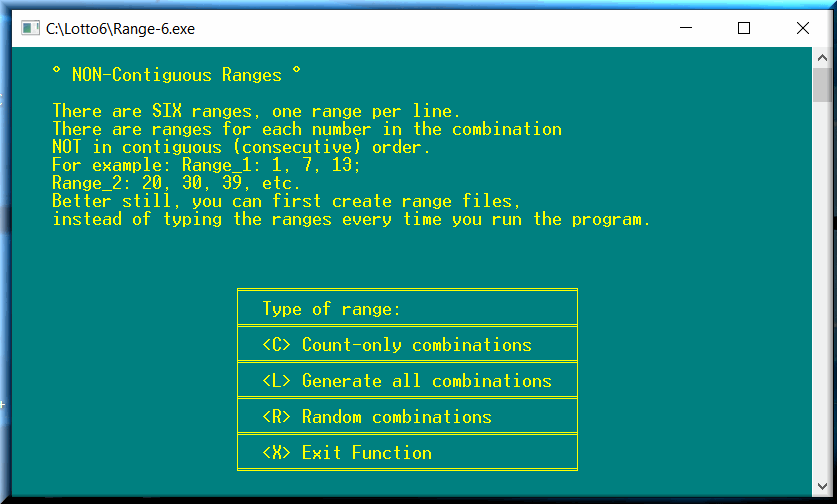Click the line starting 'Better still, you can first'
The width and height of the screenshot is (837, 504).
286,201
